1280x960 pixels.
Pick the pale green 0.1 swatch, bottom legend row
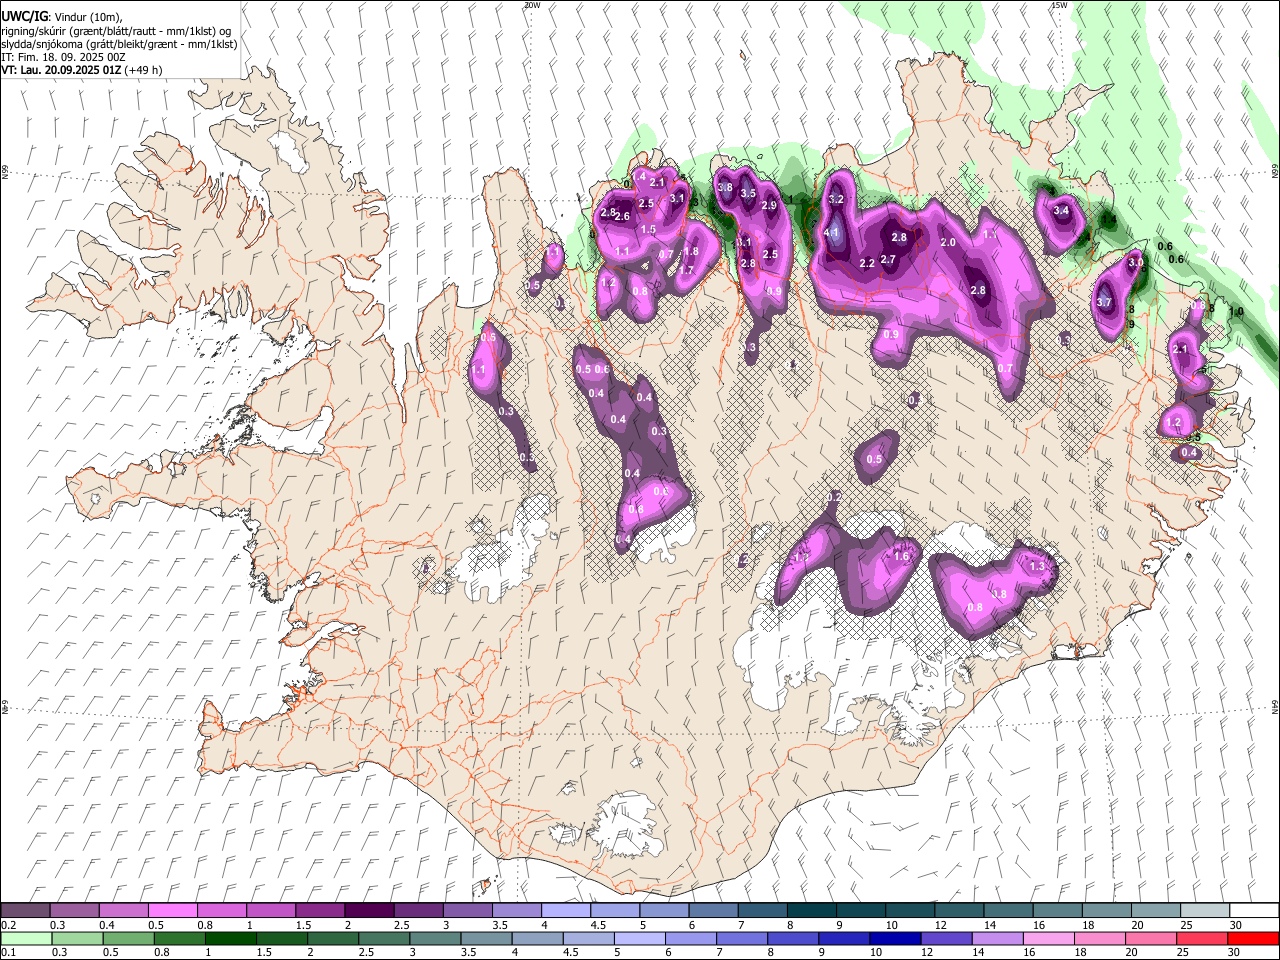tap(25, 938)
